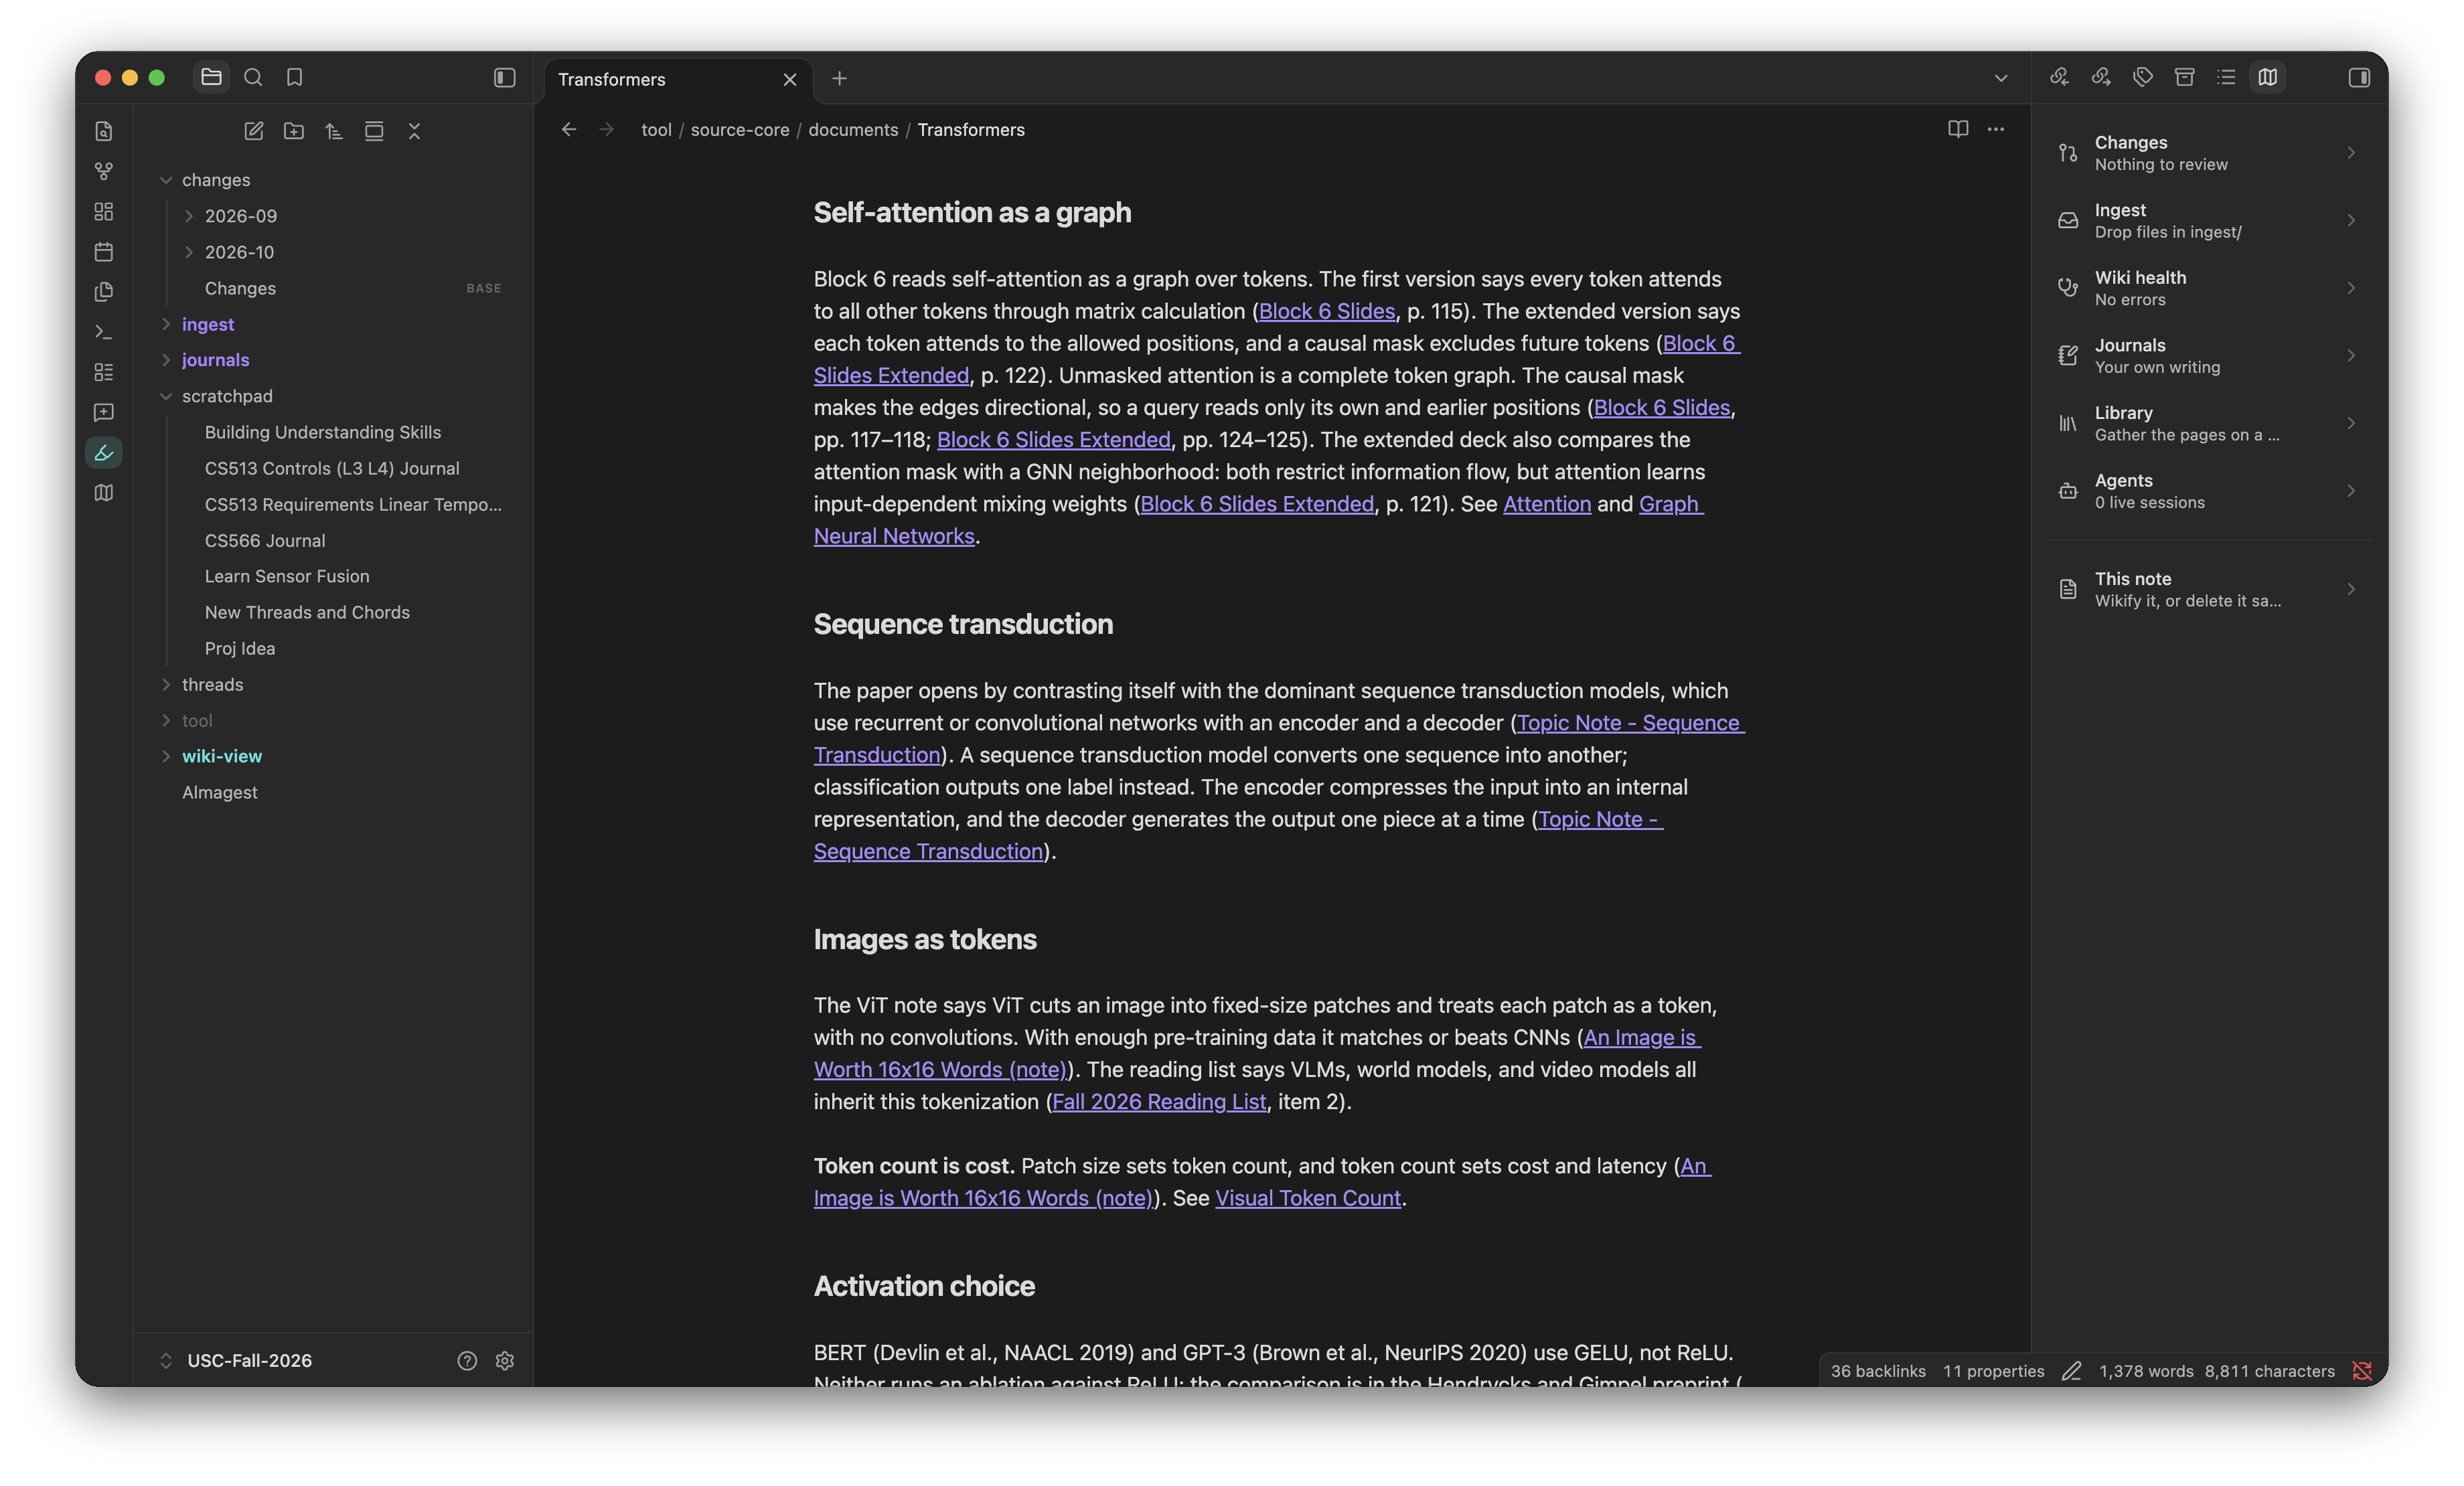Open the tags pane icon
Image resolution: width=2464 pixels, height=1486 pixels.
click(x=2143, y=77)
